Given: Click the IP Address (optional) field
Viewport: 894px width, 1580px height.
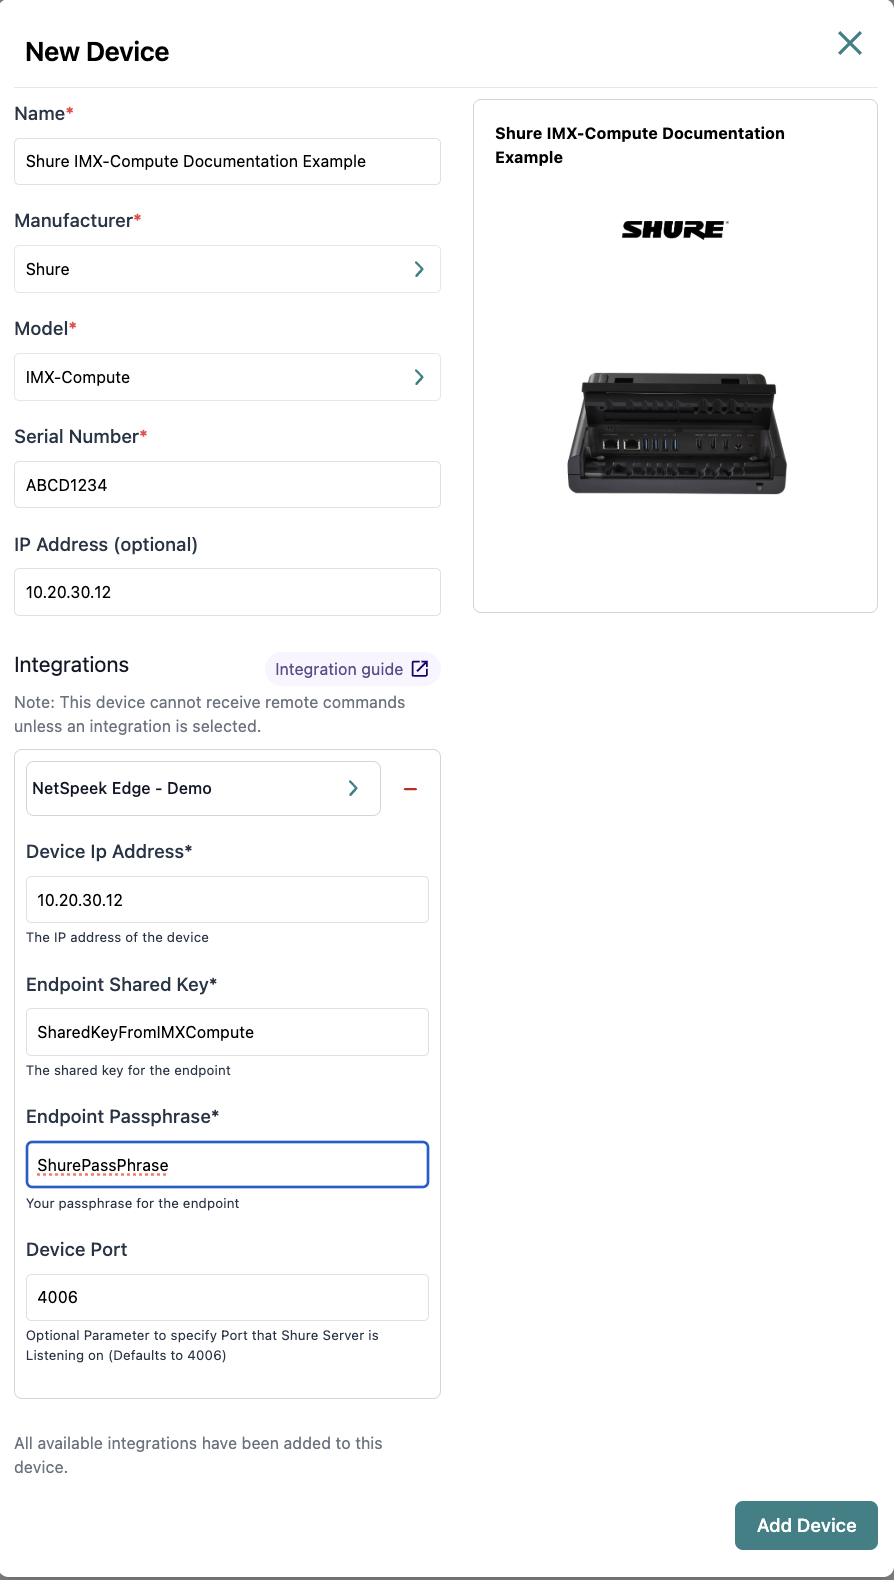Looking at the screenshot, I should (x=227, y=592).
